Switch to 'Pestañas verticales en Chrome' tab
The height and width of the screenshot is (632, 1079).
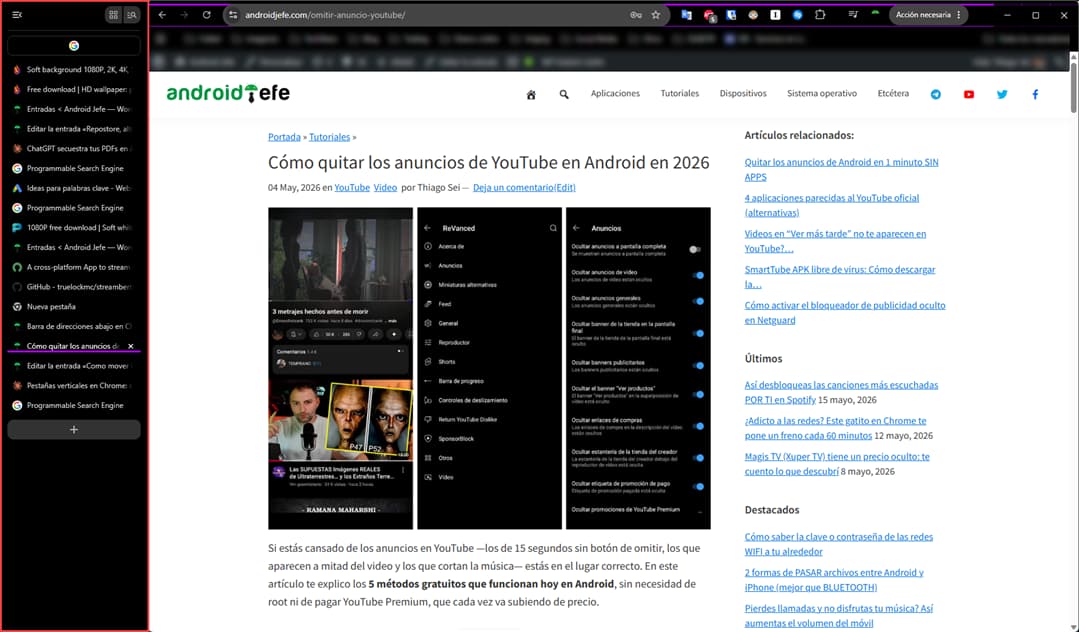(x=74, y=386)
